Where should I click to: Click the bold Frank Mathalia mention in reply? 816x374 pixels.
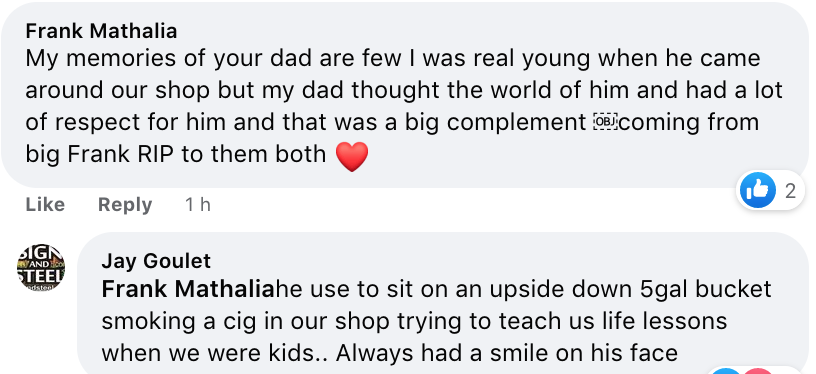[187, 289]
